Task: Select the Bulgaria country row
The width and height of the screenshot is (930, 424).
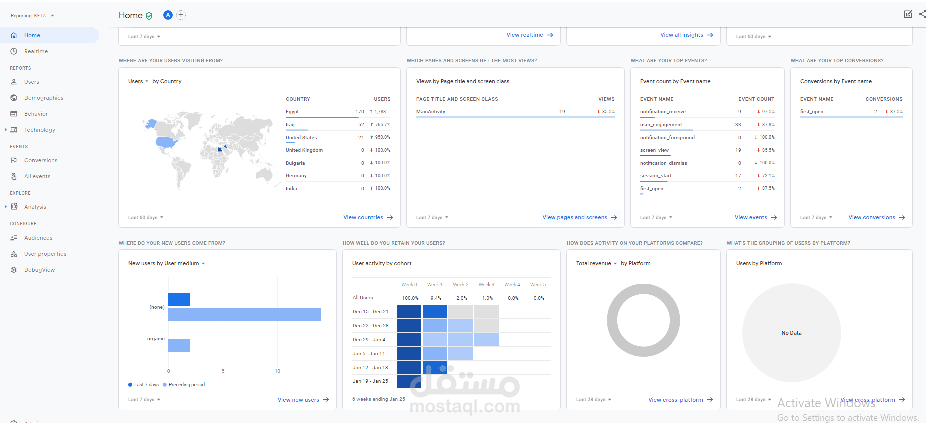Action: (338, 162)
